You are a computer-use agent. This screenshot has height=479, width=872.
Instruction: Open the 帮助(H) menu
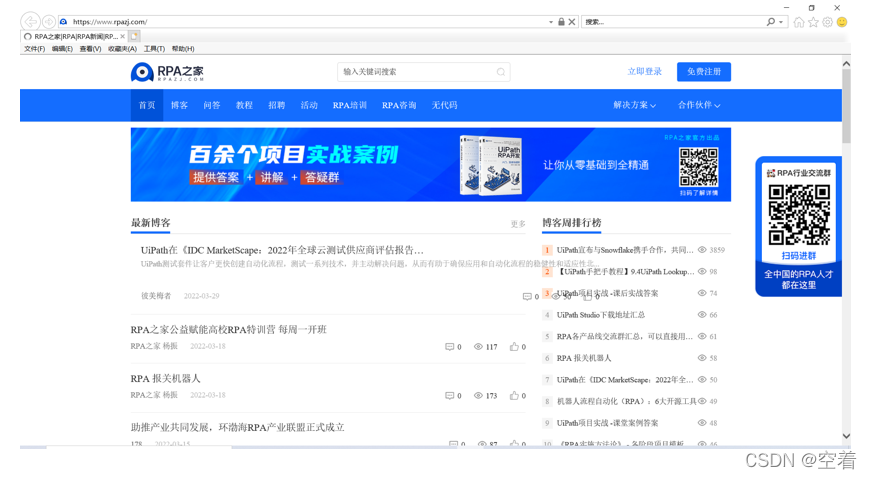click(183, 49)
